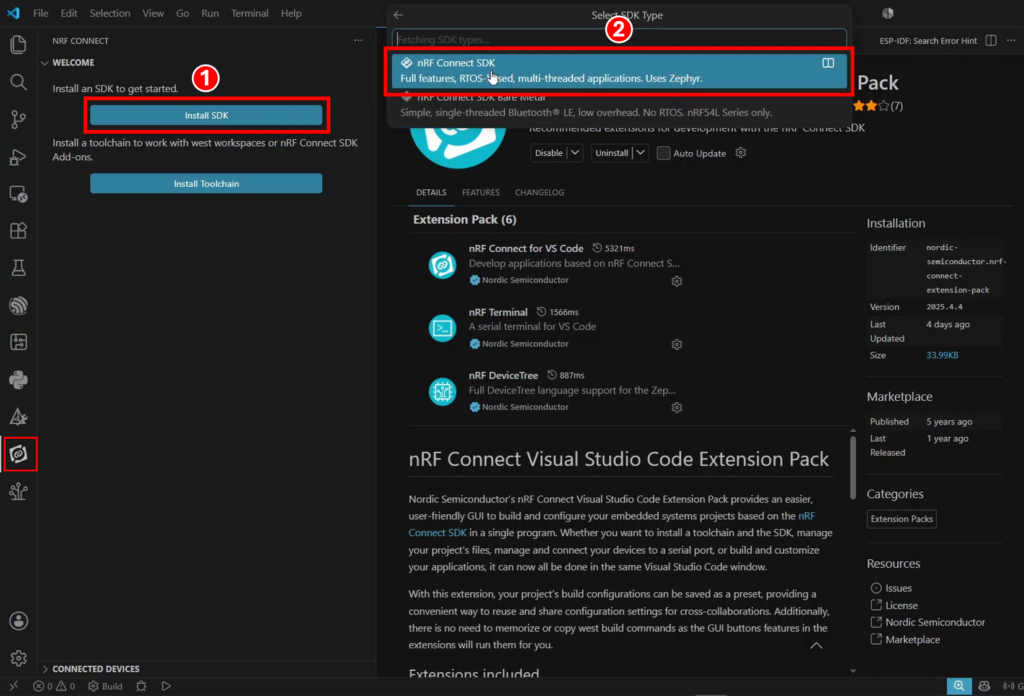Click the Uninstall extension button
This screenshot has height=696, width=1024.
point(612,153)
